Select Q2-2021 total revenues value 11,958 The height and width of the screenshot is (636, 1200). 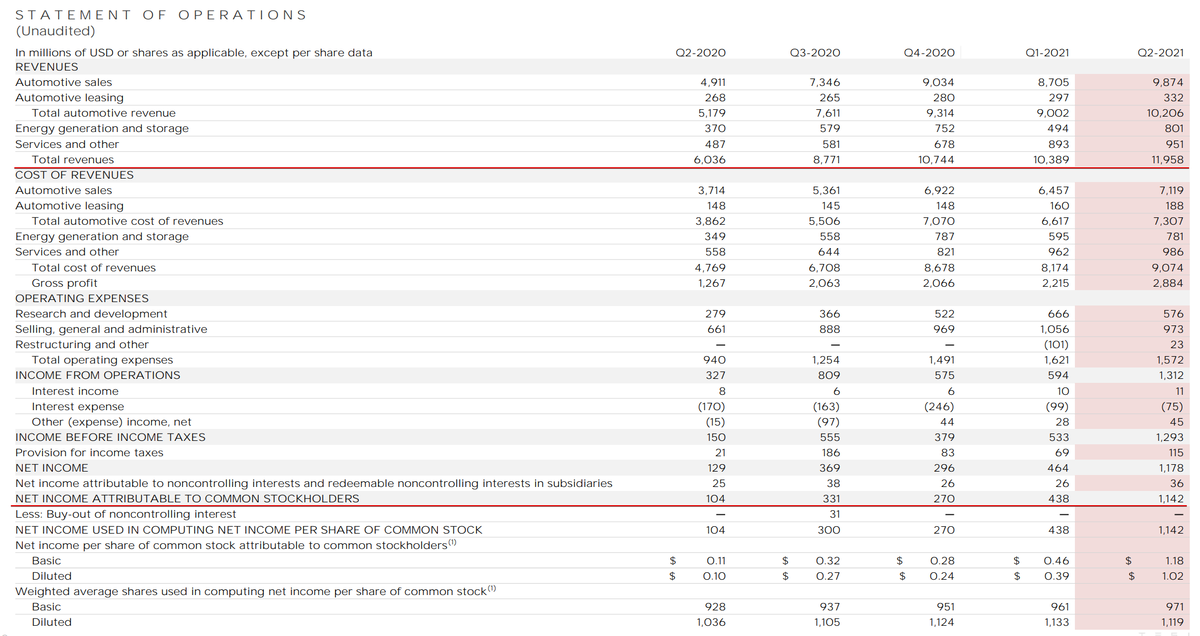(x=1168, y=160)
